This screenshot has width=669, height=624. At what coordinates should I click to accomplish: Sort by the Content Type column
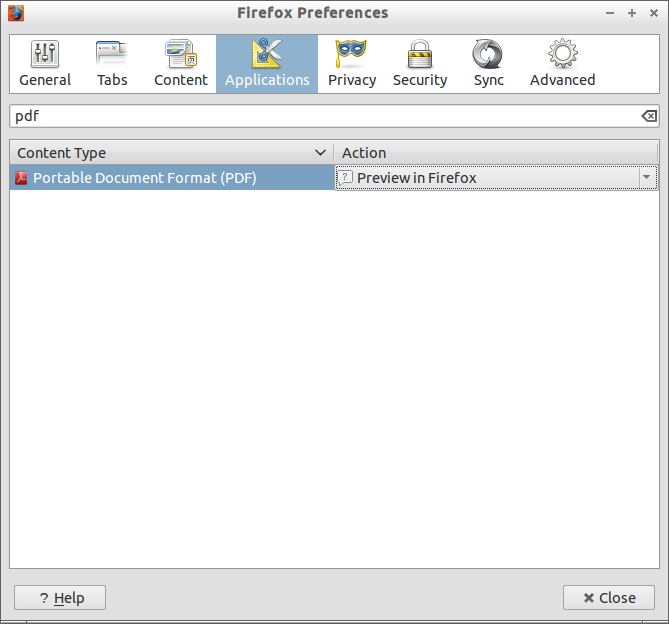click(x=172, y=153)
